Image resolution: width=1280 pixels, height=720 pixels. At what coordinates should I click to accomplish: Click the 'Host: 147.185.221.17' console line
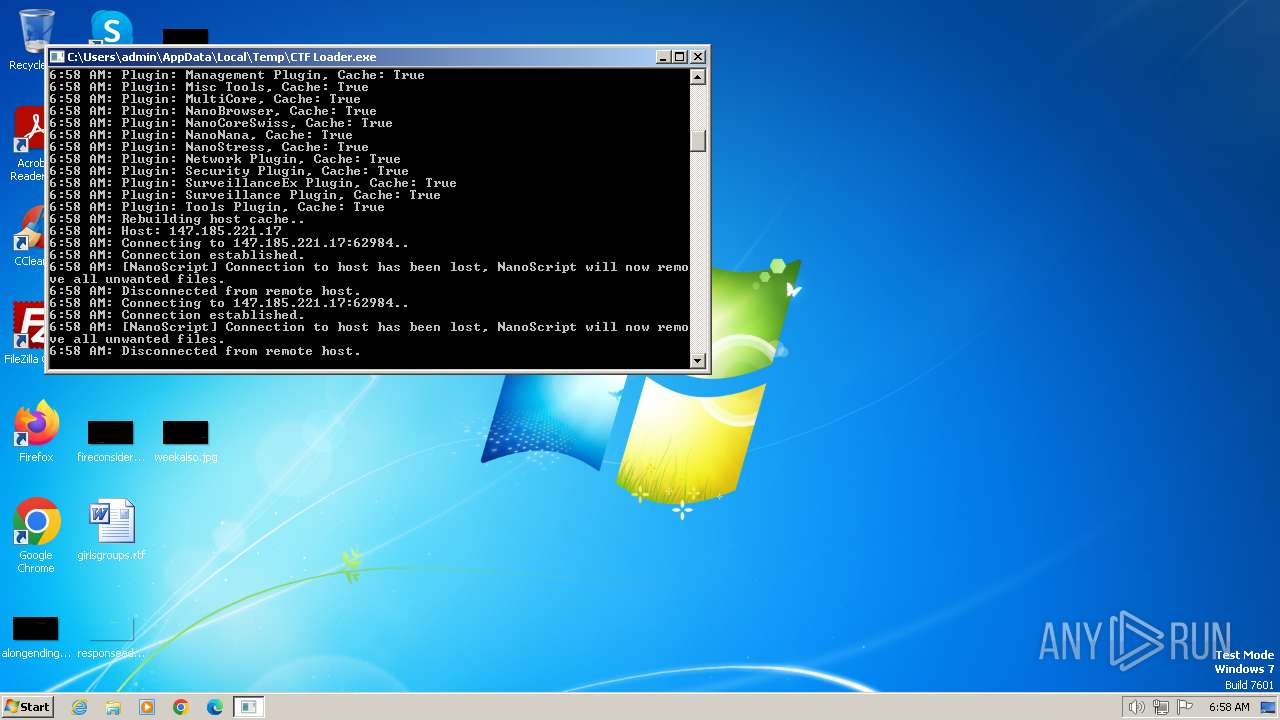(165, 231)
